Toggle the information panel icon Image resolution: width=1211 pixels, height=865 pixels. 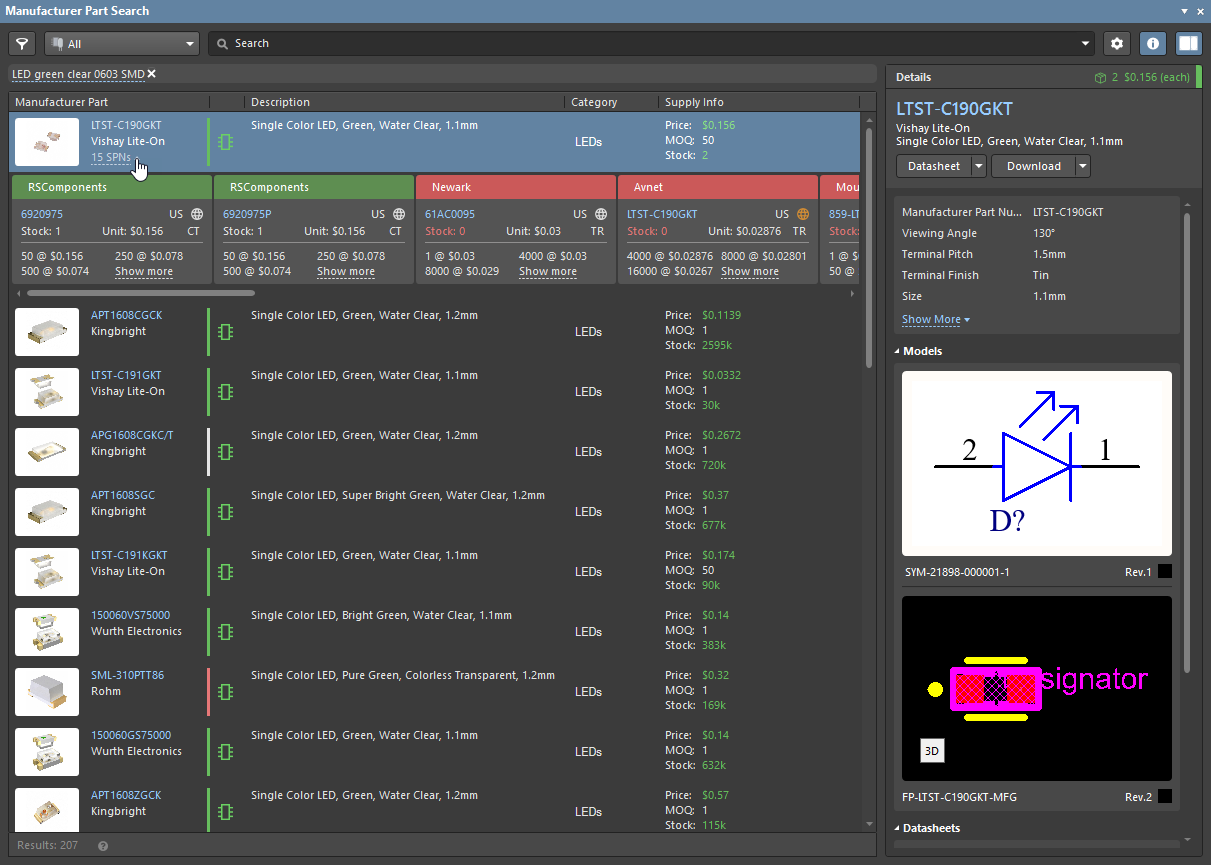click(x=1153, y=44)
